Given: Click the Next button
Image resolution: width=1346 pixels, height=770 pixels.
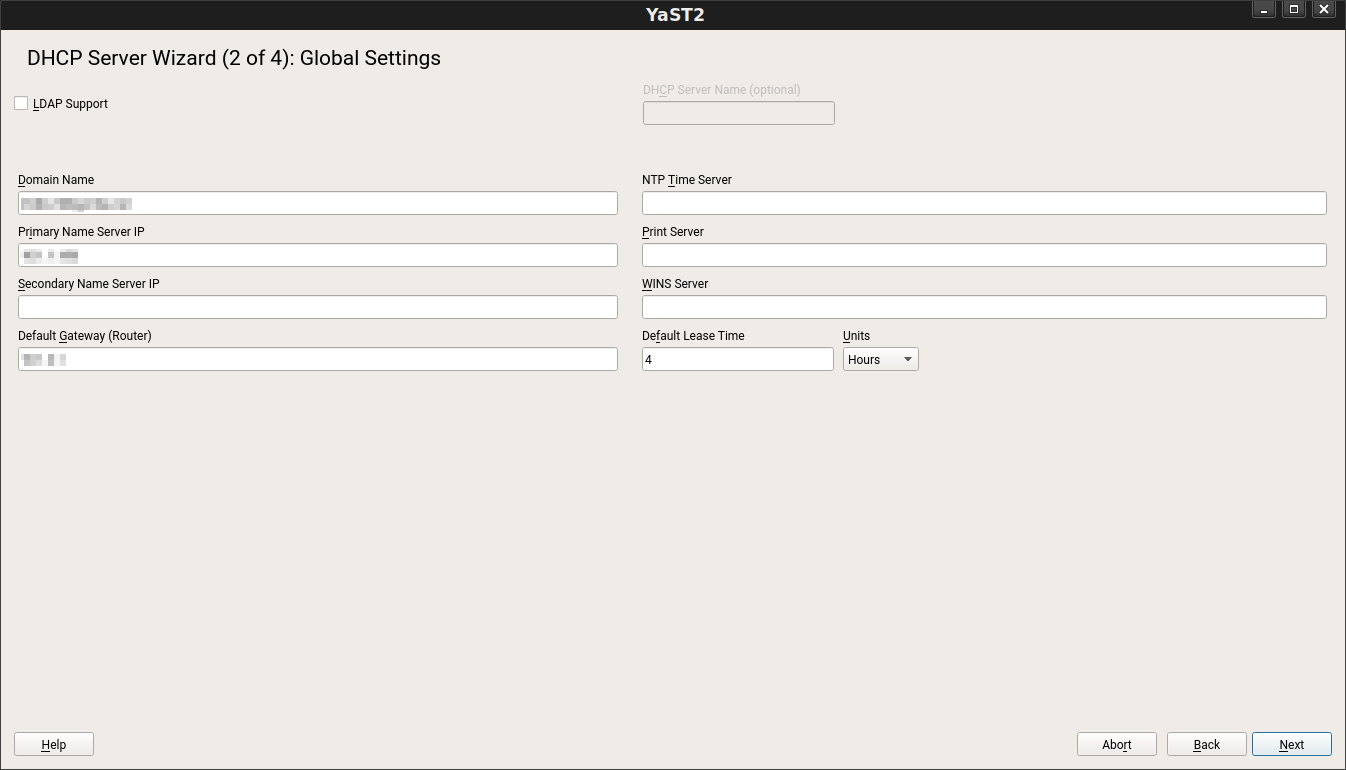Looking at the screenshot, I should point(1291,744).
